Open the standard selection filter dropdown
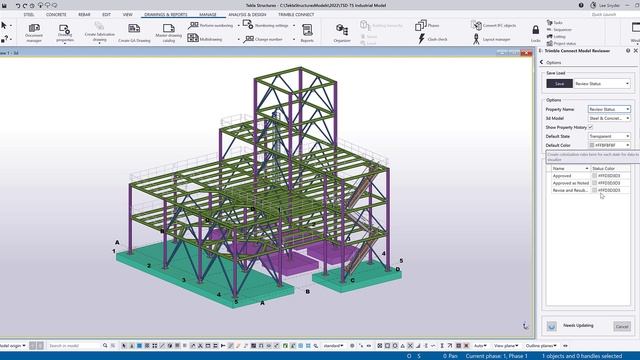Viewport: 640px width, 360px height. point(333,346)
